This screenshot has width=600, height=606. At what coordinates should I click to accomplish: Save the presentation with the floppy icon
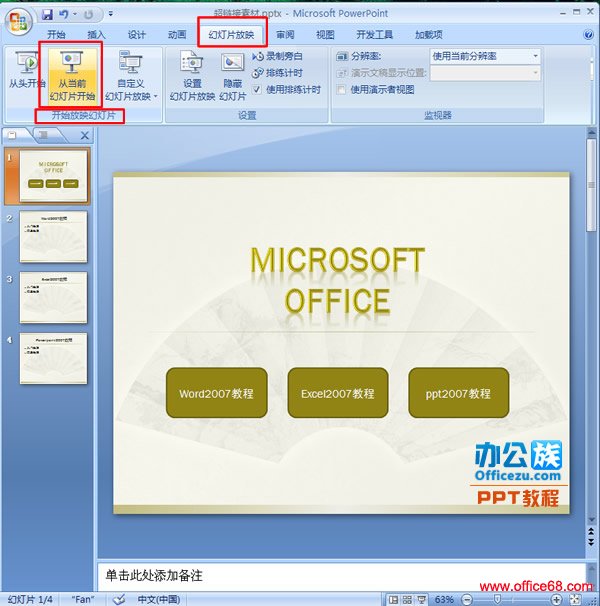[x=48, y=14]
